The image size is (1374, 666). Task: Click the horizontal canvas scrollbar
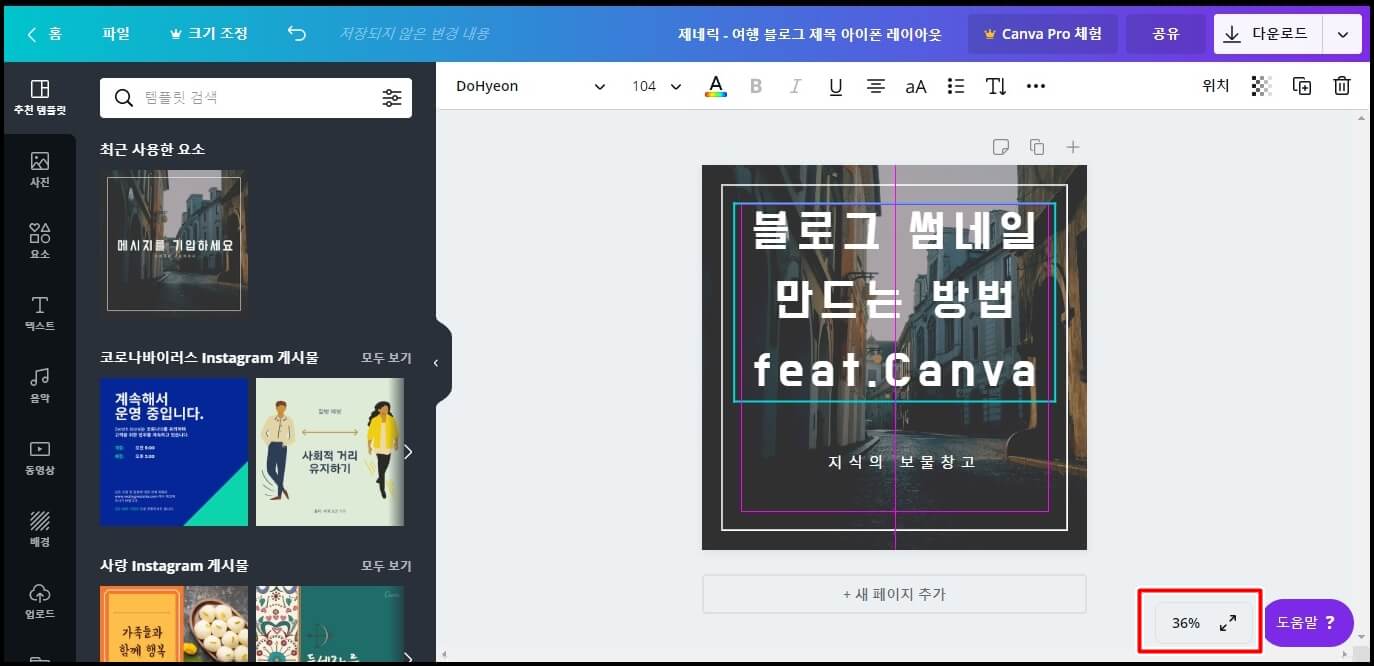pyautogui.click(x=895, y=655)
